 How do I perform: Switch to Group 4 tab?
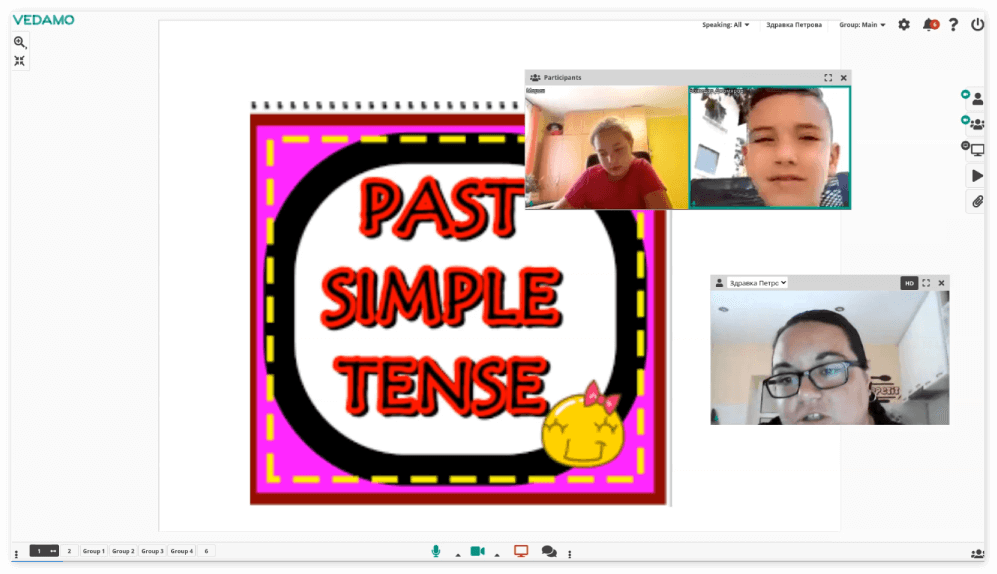tap(181, 551)
